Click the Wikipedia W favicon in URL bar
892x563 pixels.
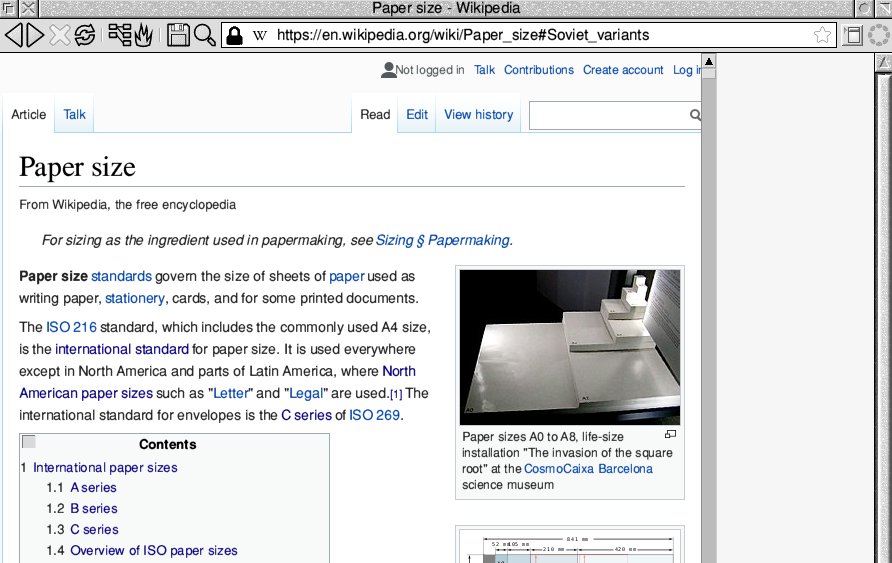coord(260,35)
